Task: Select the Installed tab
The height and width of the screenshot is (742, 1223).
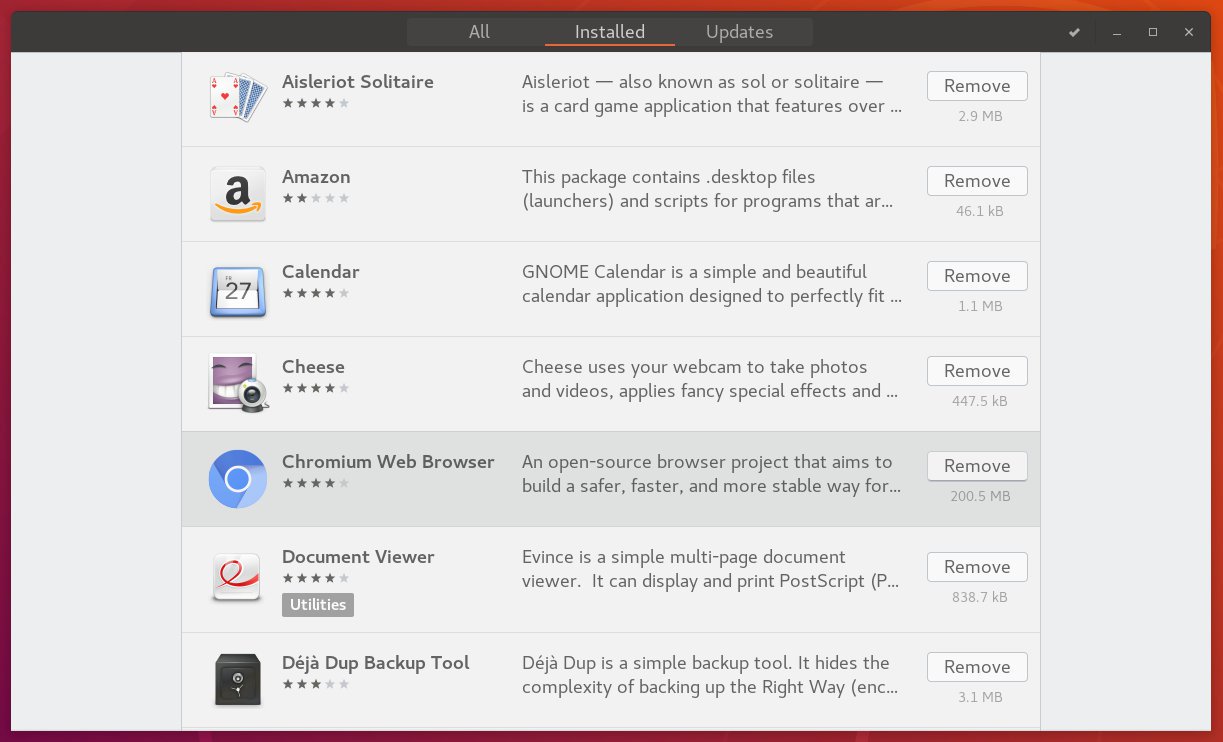Action: point(609,31)
